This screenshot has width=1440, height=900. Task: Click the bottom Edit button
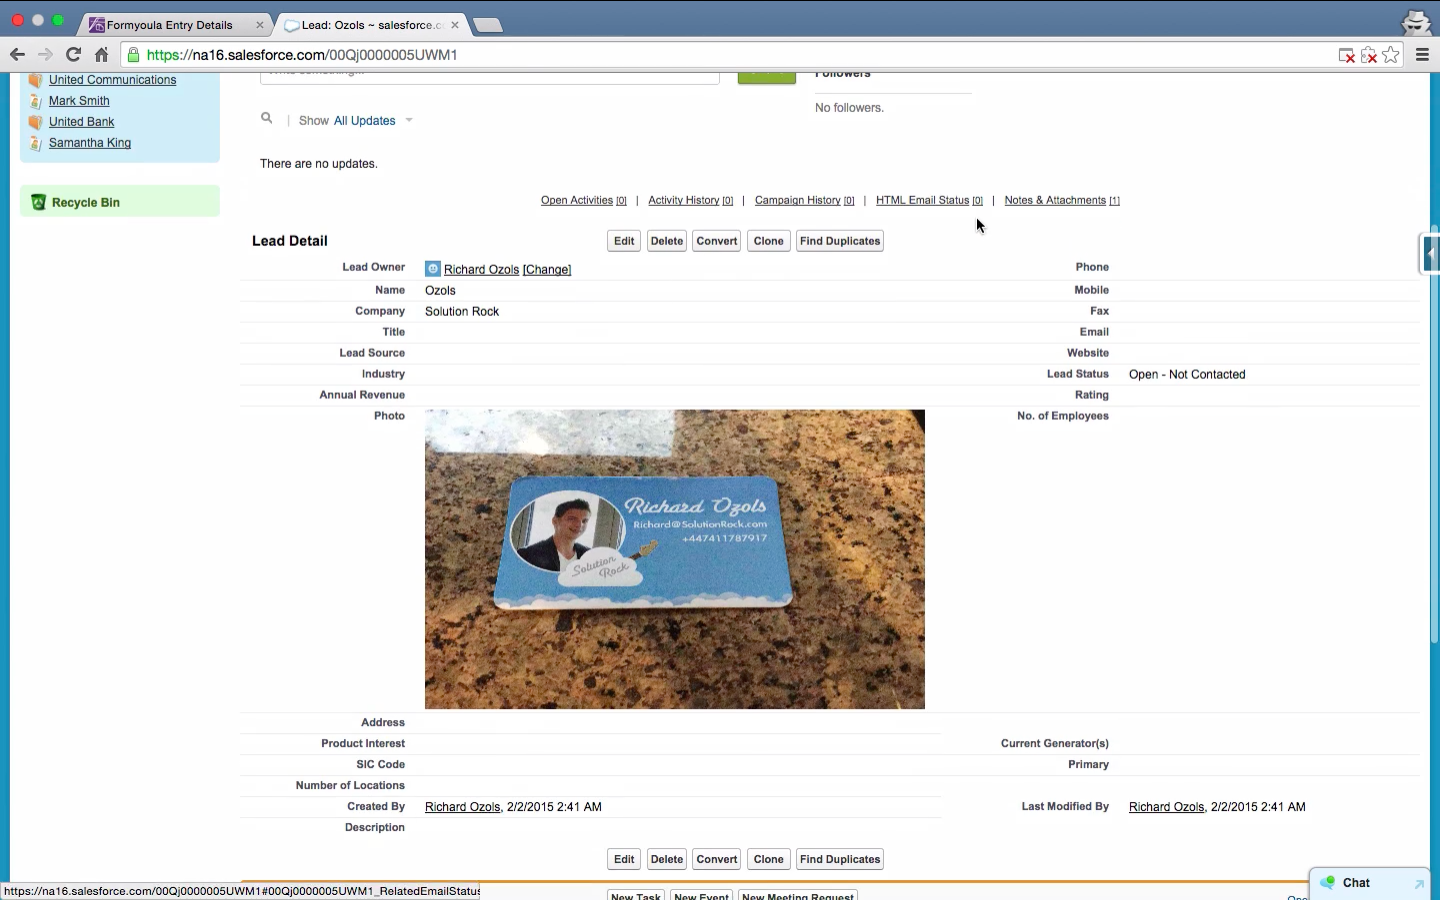point(624,859)
